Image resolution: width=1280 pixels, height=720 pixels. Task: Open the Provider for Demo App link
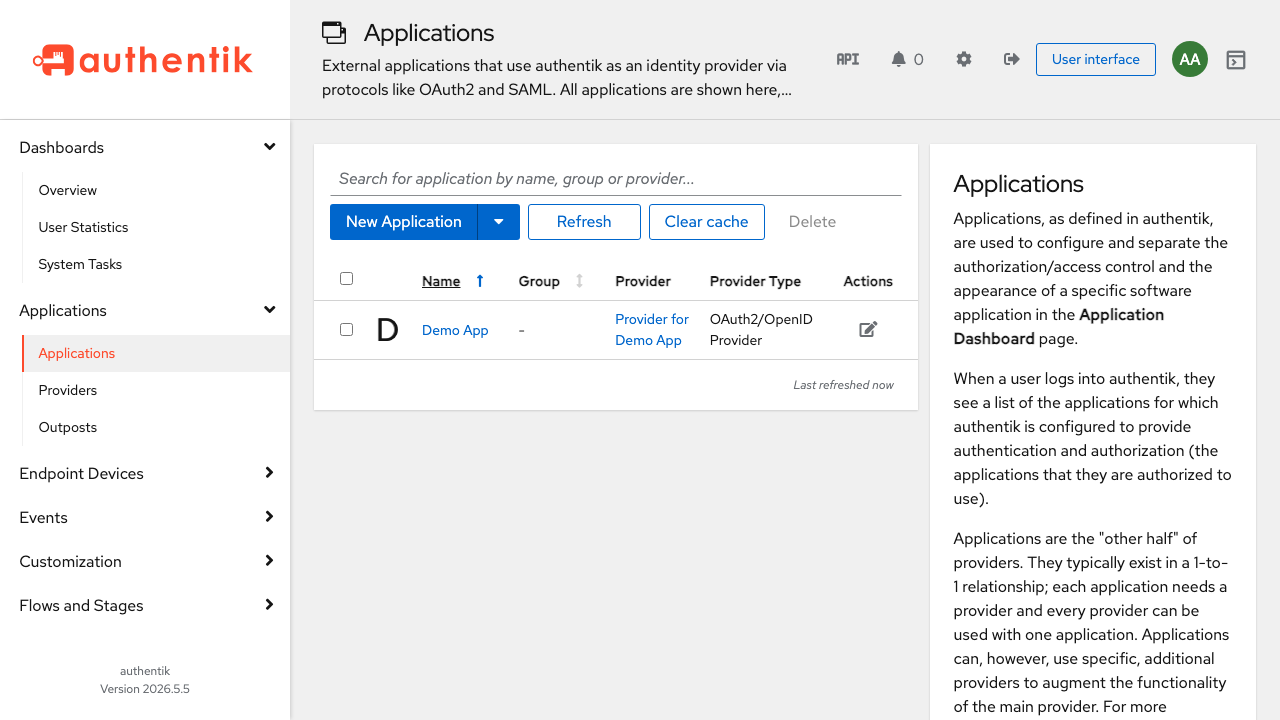(652, 330)
